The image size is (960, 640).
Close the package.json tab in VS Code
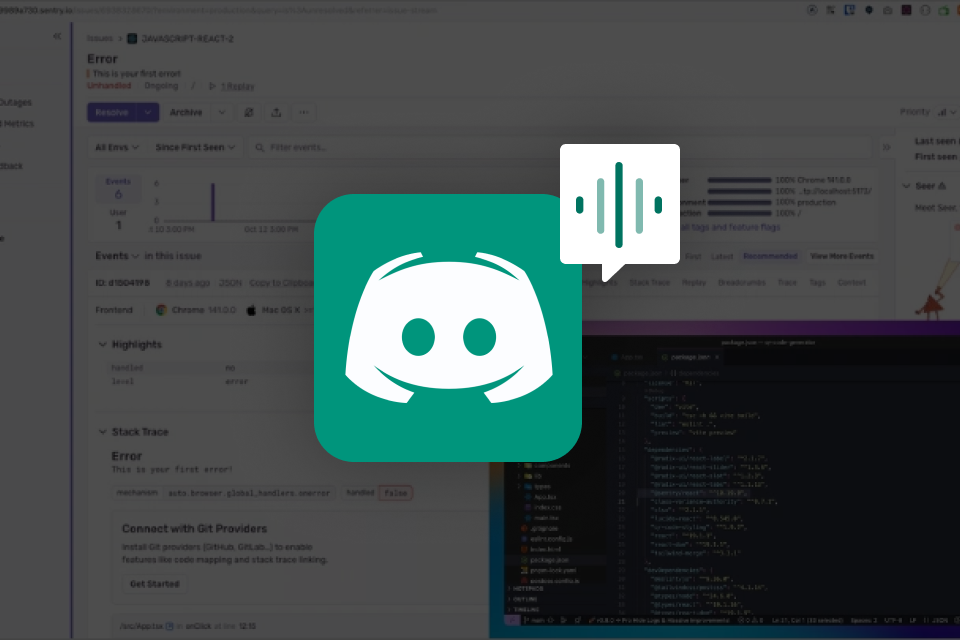pos(717,357)
